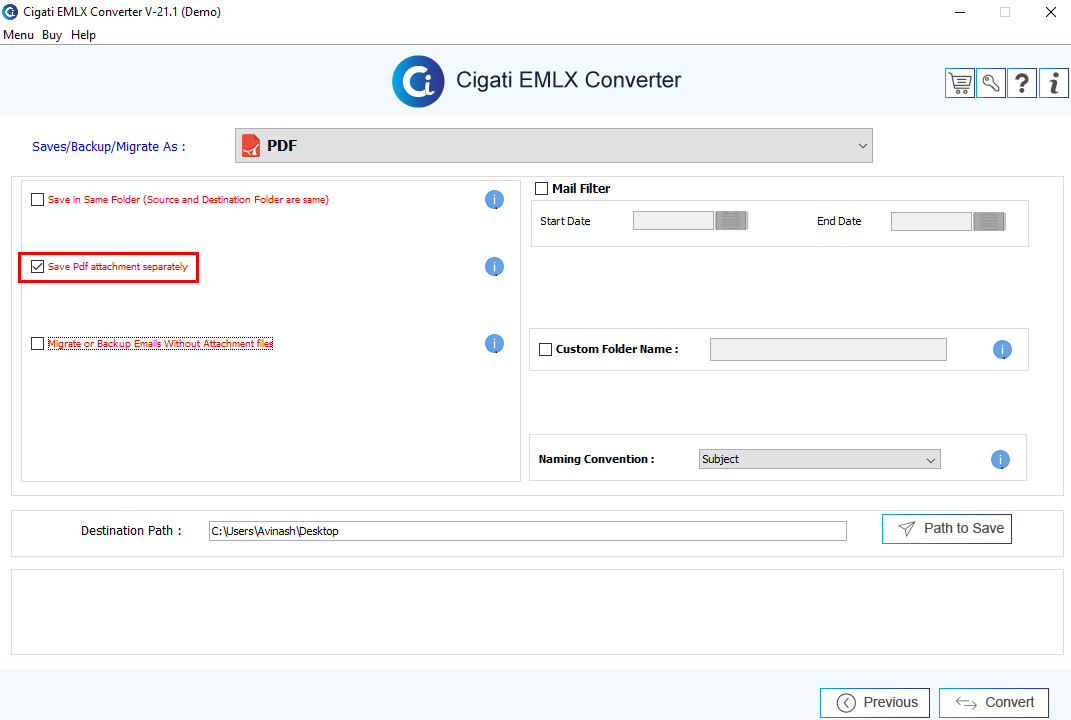Show info for Naming Convention
This screenshot has width=1071, height=720.
click(1001, 460)
